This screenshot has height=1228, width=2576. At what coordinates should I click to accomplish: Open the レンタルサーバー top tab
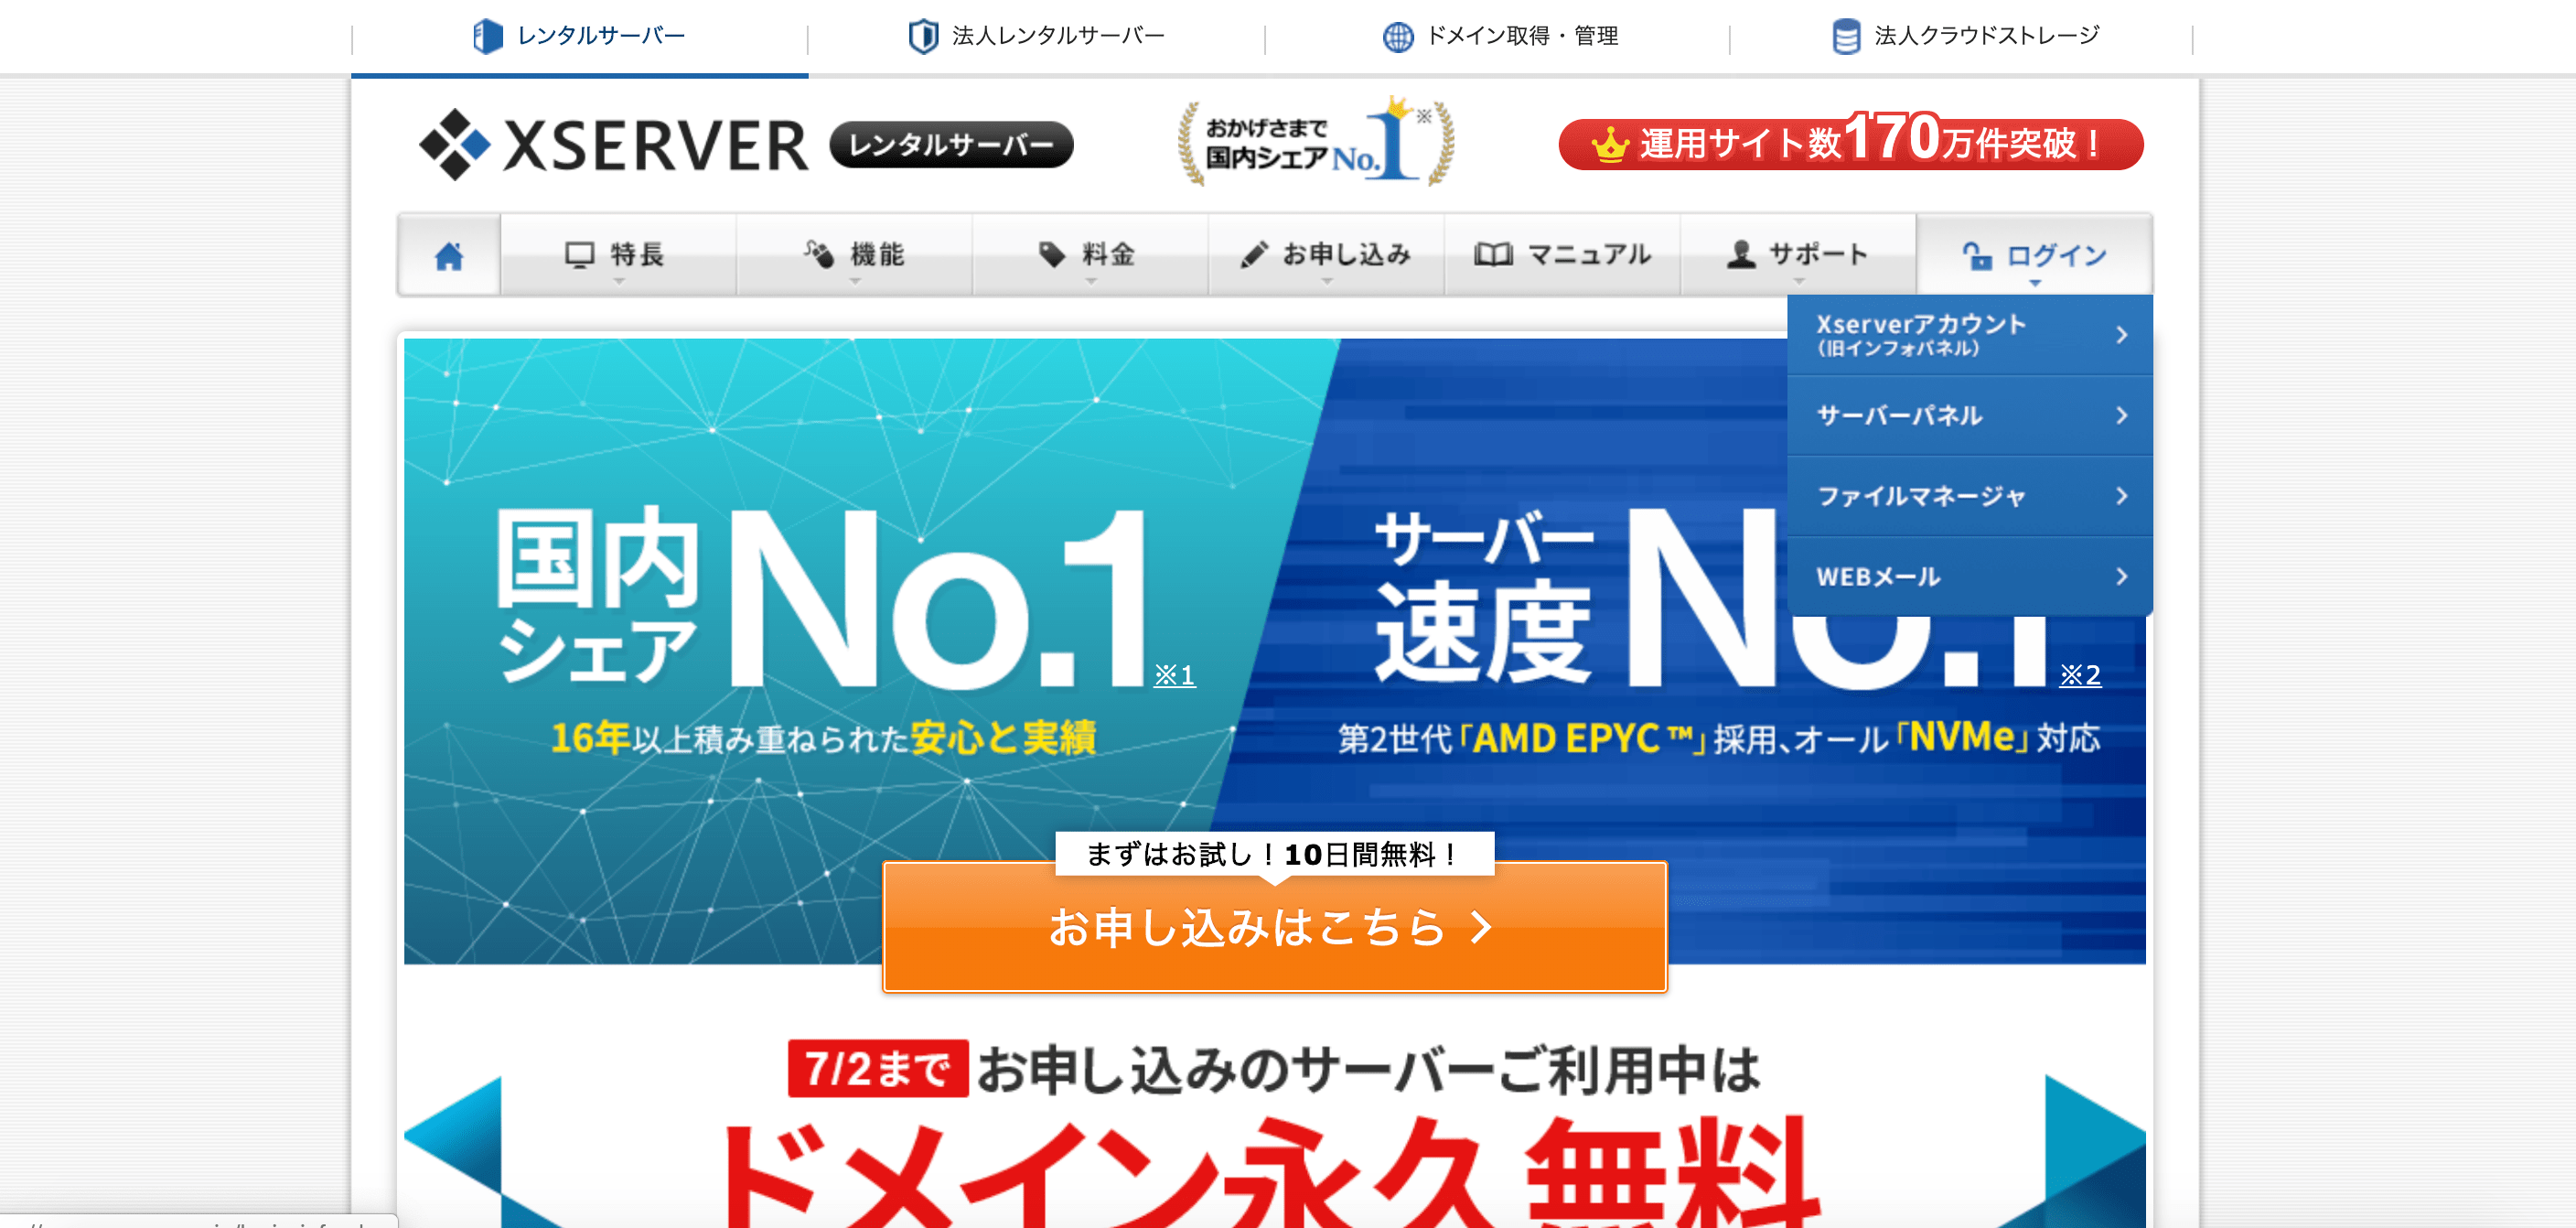(x=579, y=37)
